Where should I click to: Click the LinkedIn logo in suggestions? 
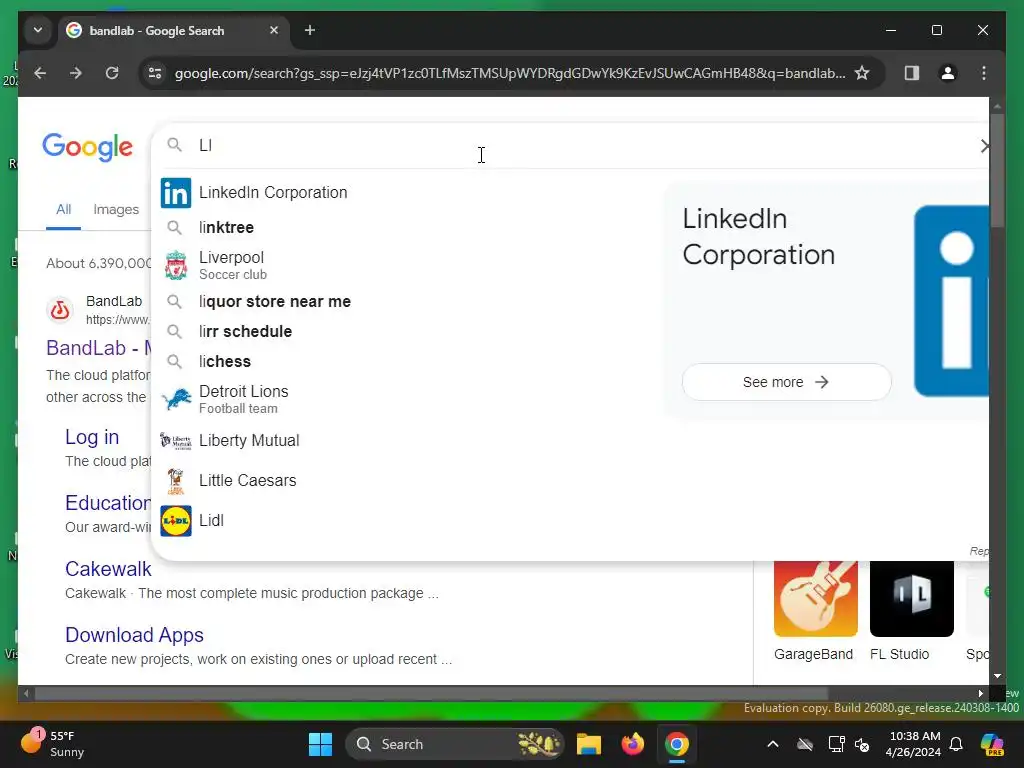pos(176,193)
